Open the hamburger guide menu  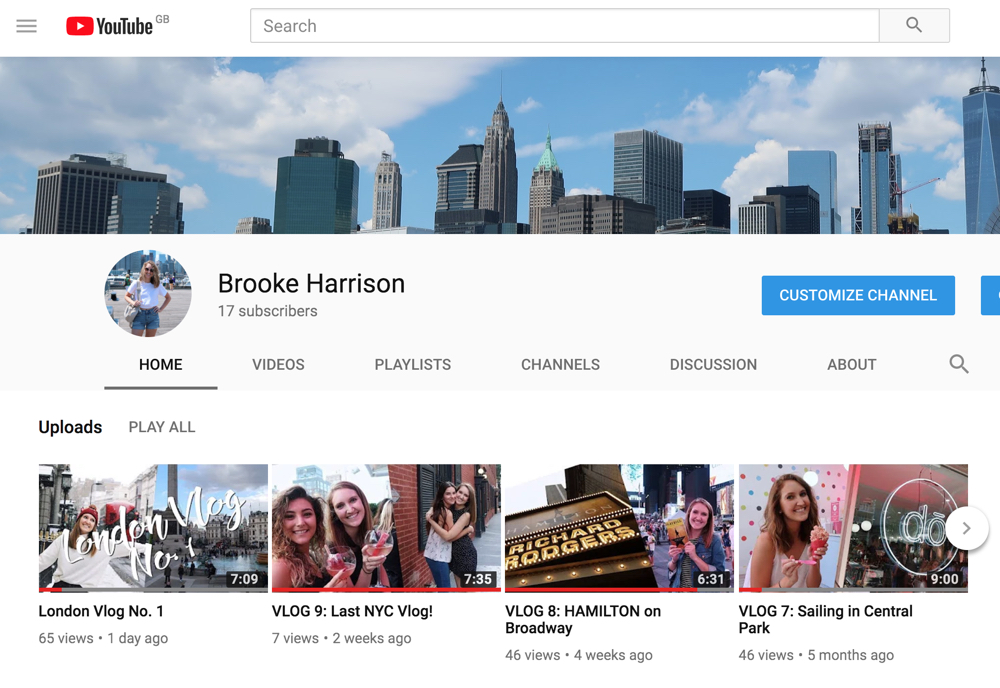[x=26, y=26]
